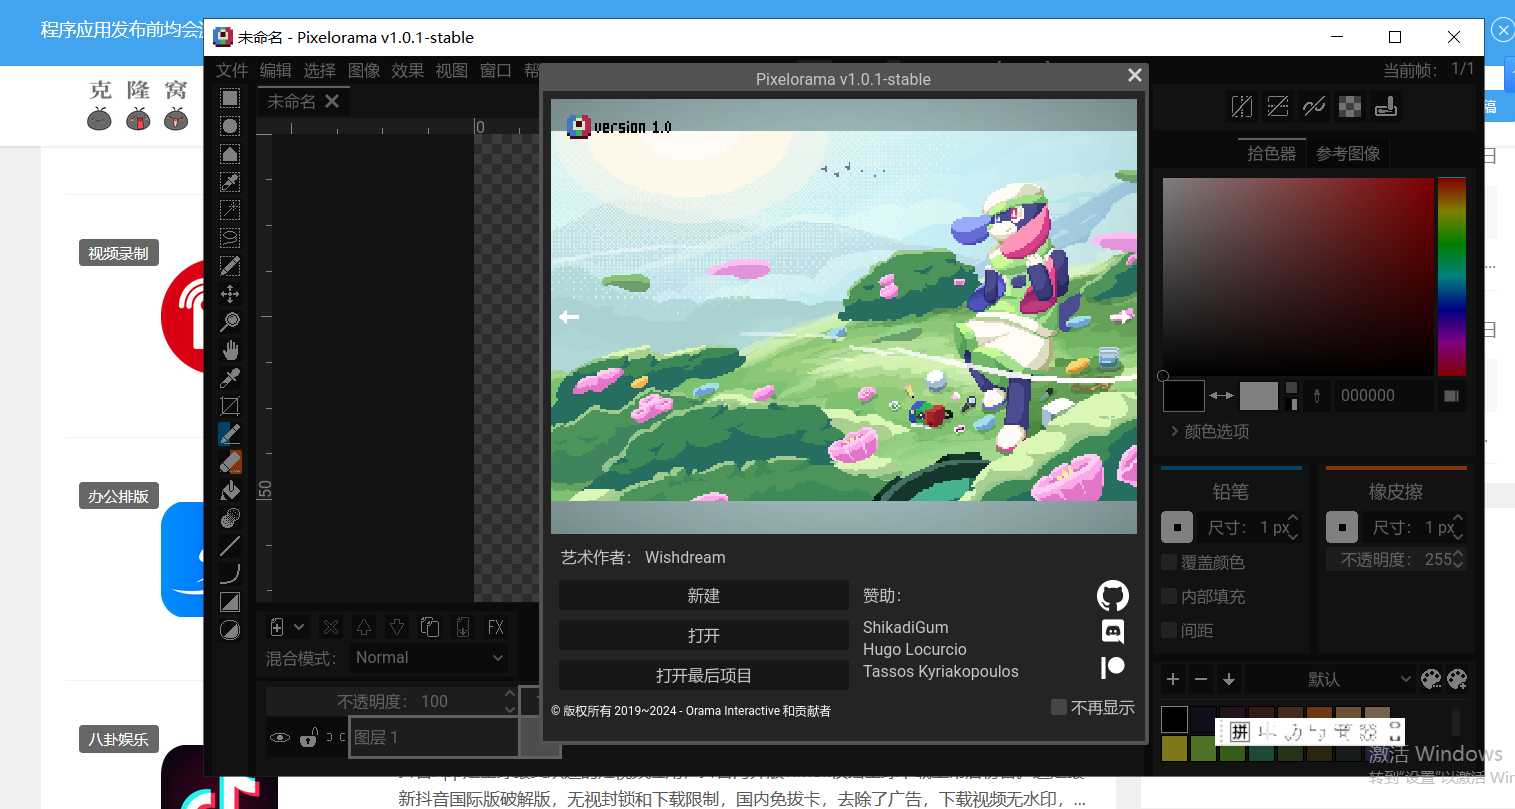Viewport: 1515px width, 809px height.
Task: Increase the eraser 尺寸 stepper value
Action: [x=1459, y=519]
